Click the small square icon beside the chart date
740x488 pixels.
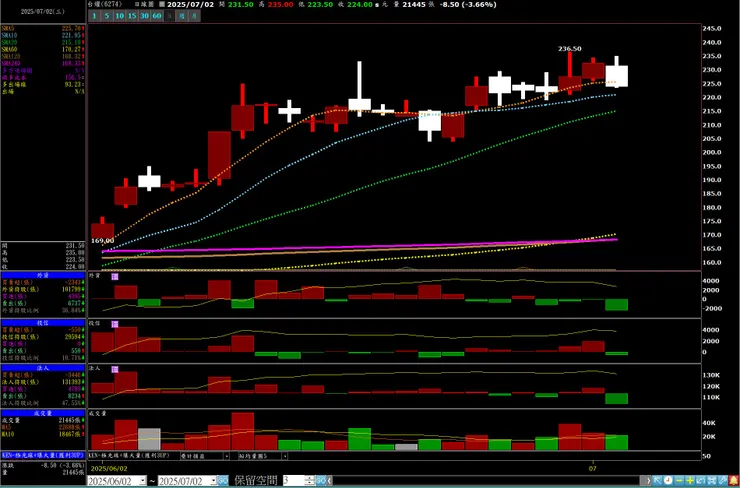click(x=162, y=4)
